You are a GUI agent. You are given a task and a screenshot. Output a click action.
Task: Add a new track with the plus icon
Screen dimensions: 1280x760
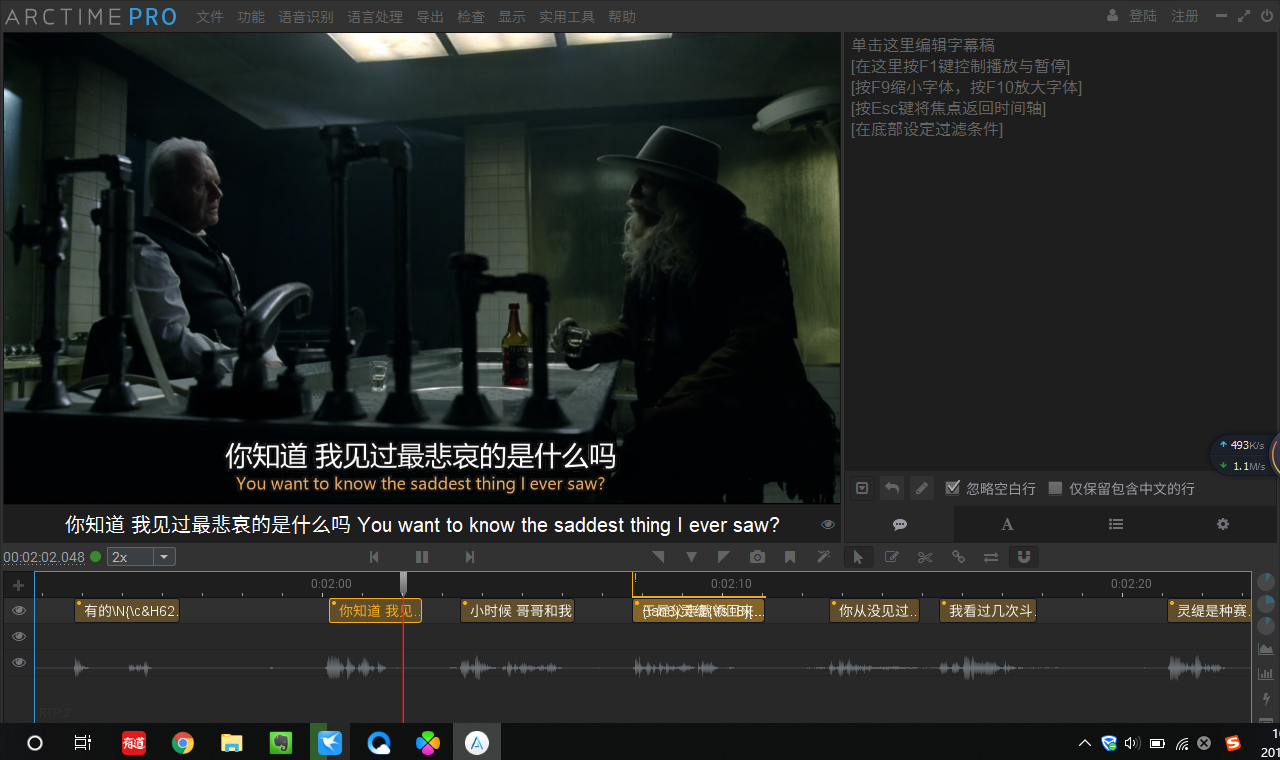(18, 585)
